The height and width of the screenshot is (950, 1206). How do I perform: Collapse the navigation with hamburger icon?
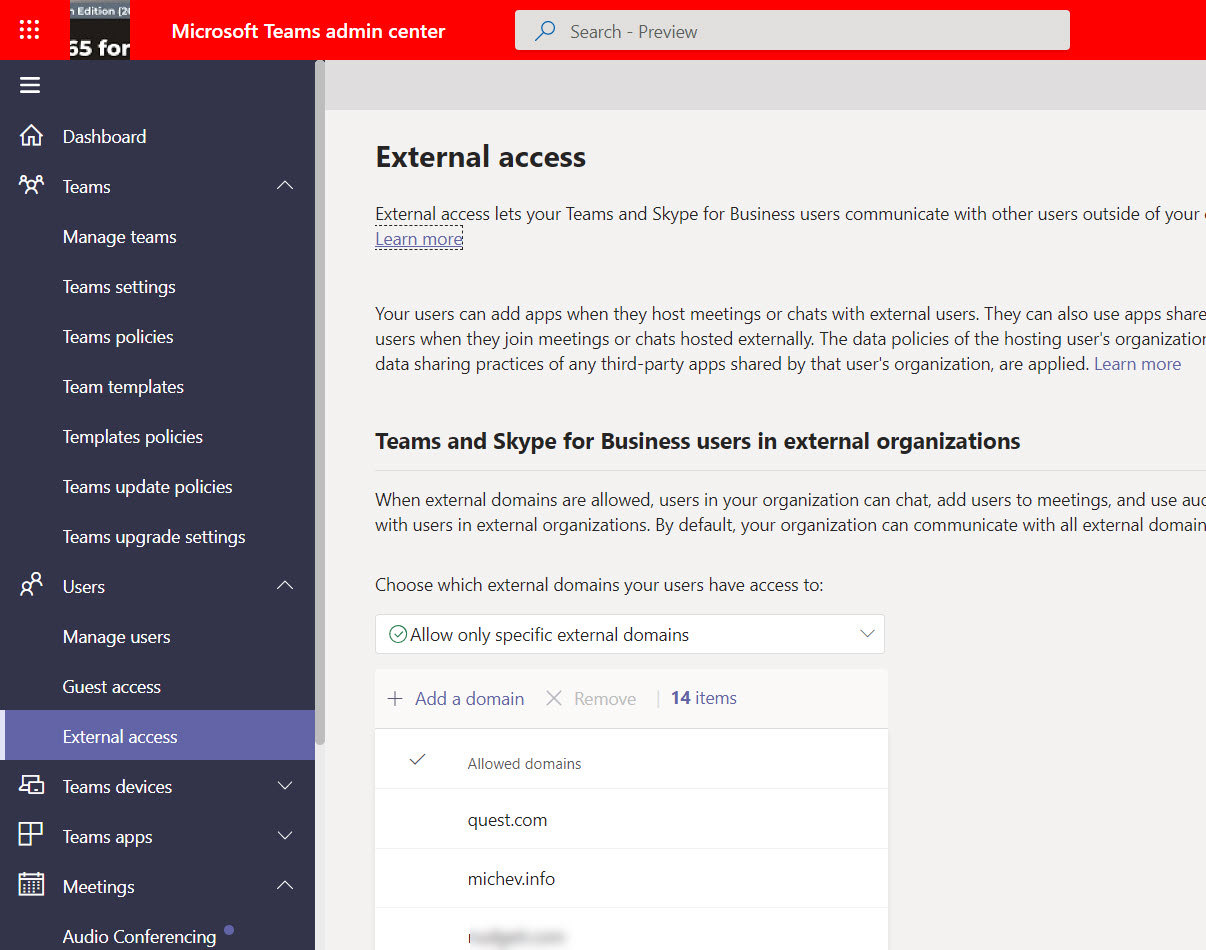click(x=29, y=84)
